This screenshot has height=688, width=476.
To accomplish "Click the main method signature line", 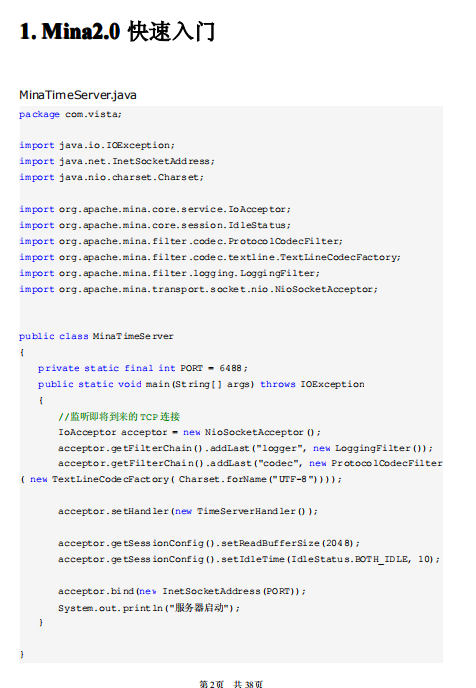I will coord(201,384).
